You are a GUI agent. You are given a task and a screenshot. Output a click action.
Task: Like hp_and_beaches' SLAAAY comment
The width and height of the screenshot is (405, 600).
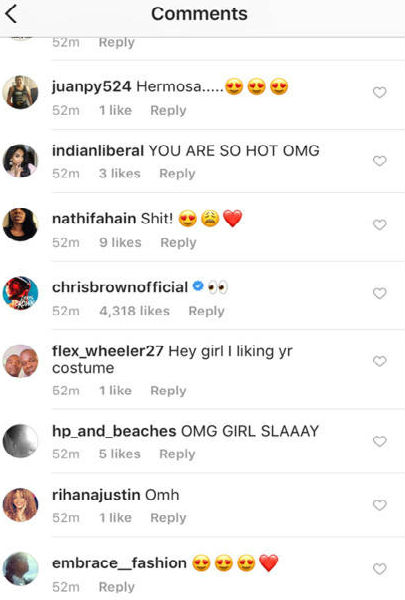click(379, 441)
